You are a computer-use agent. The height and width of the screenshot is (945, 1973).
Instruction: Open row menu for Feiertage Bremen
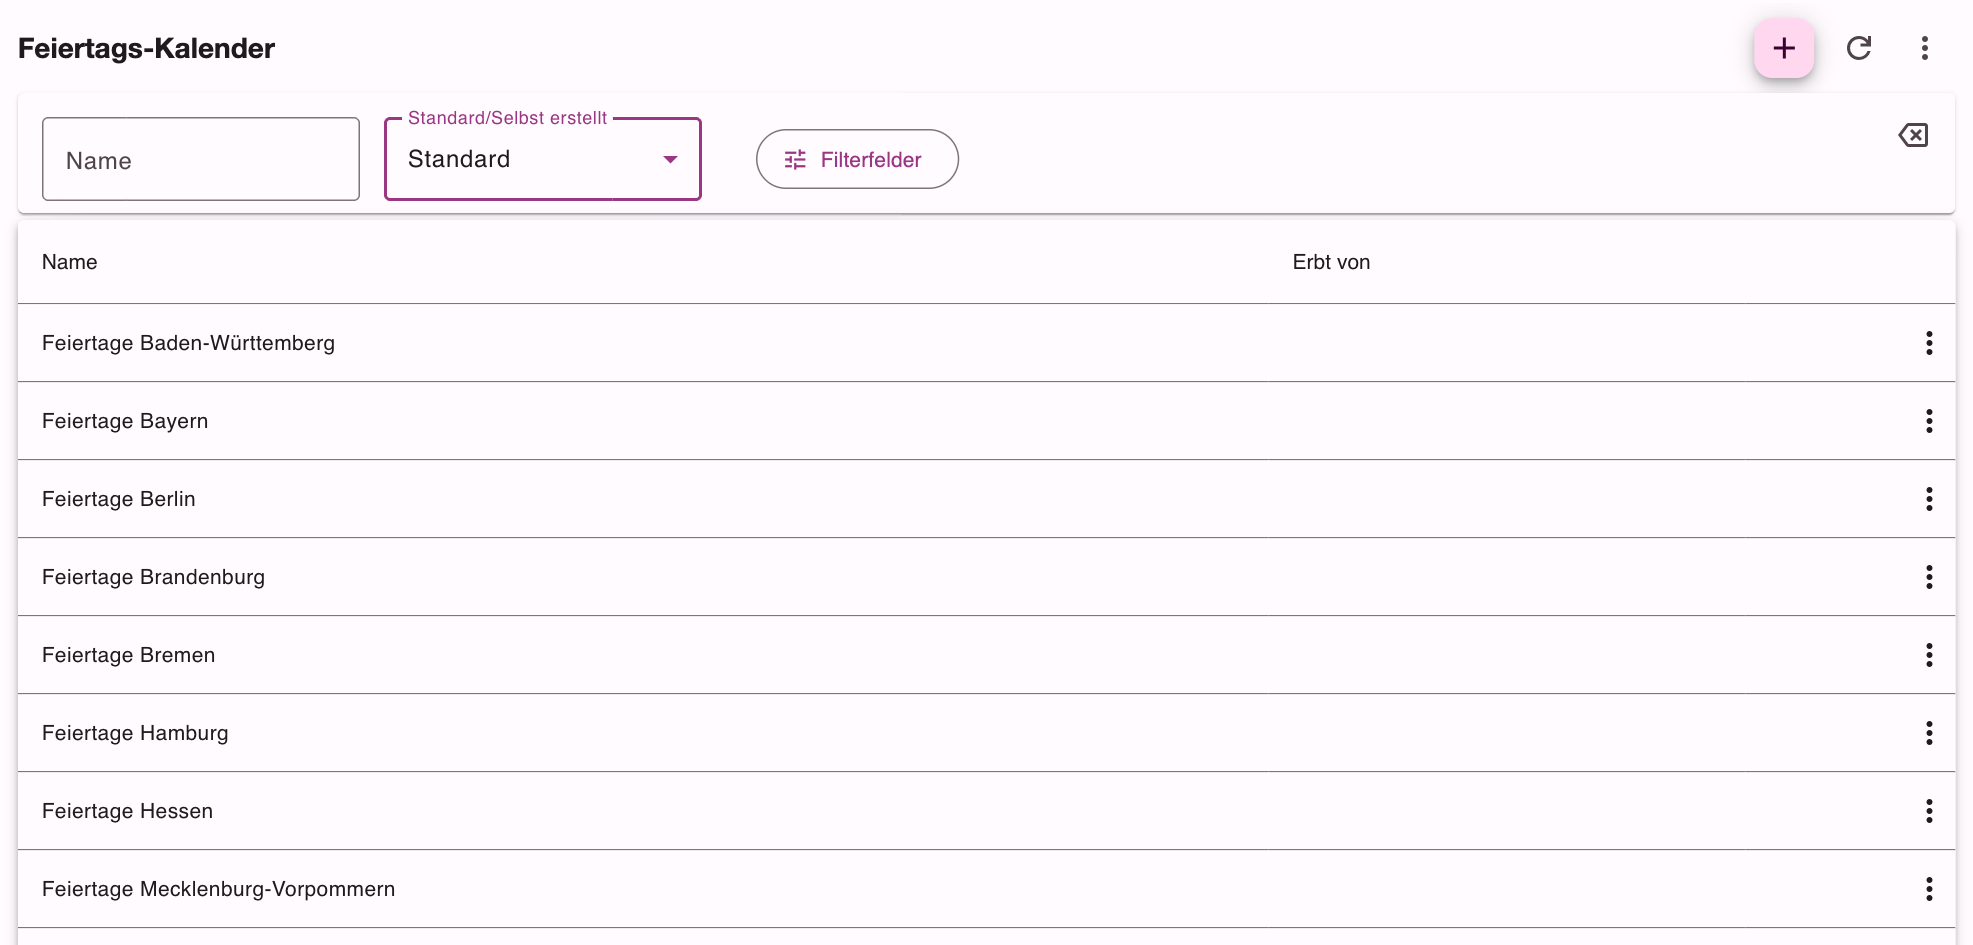[x=1929, y=655]
